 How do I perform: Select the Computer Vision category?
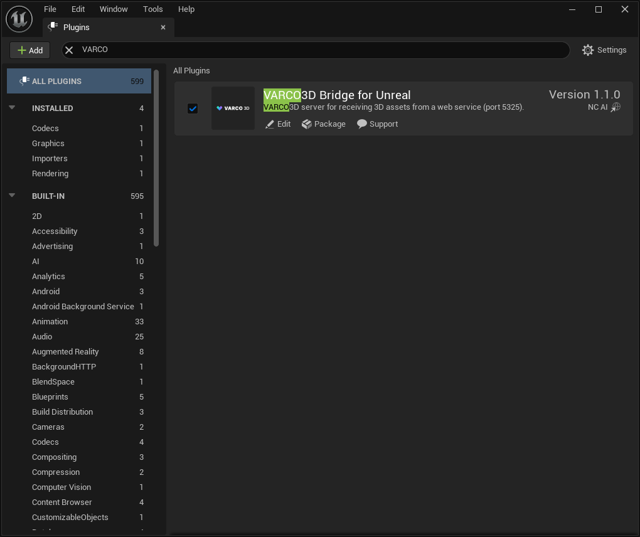(79, 487)
